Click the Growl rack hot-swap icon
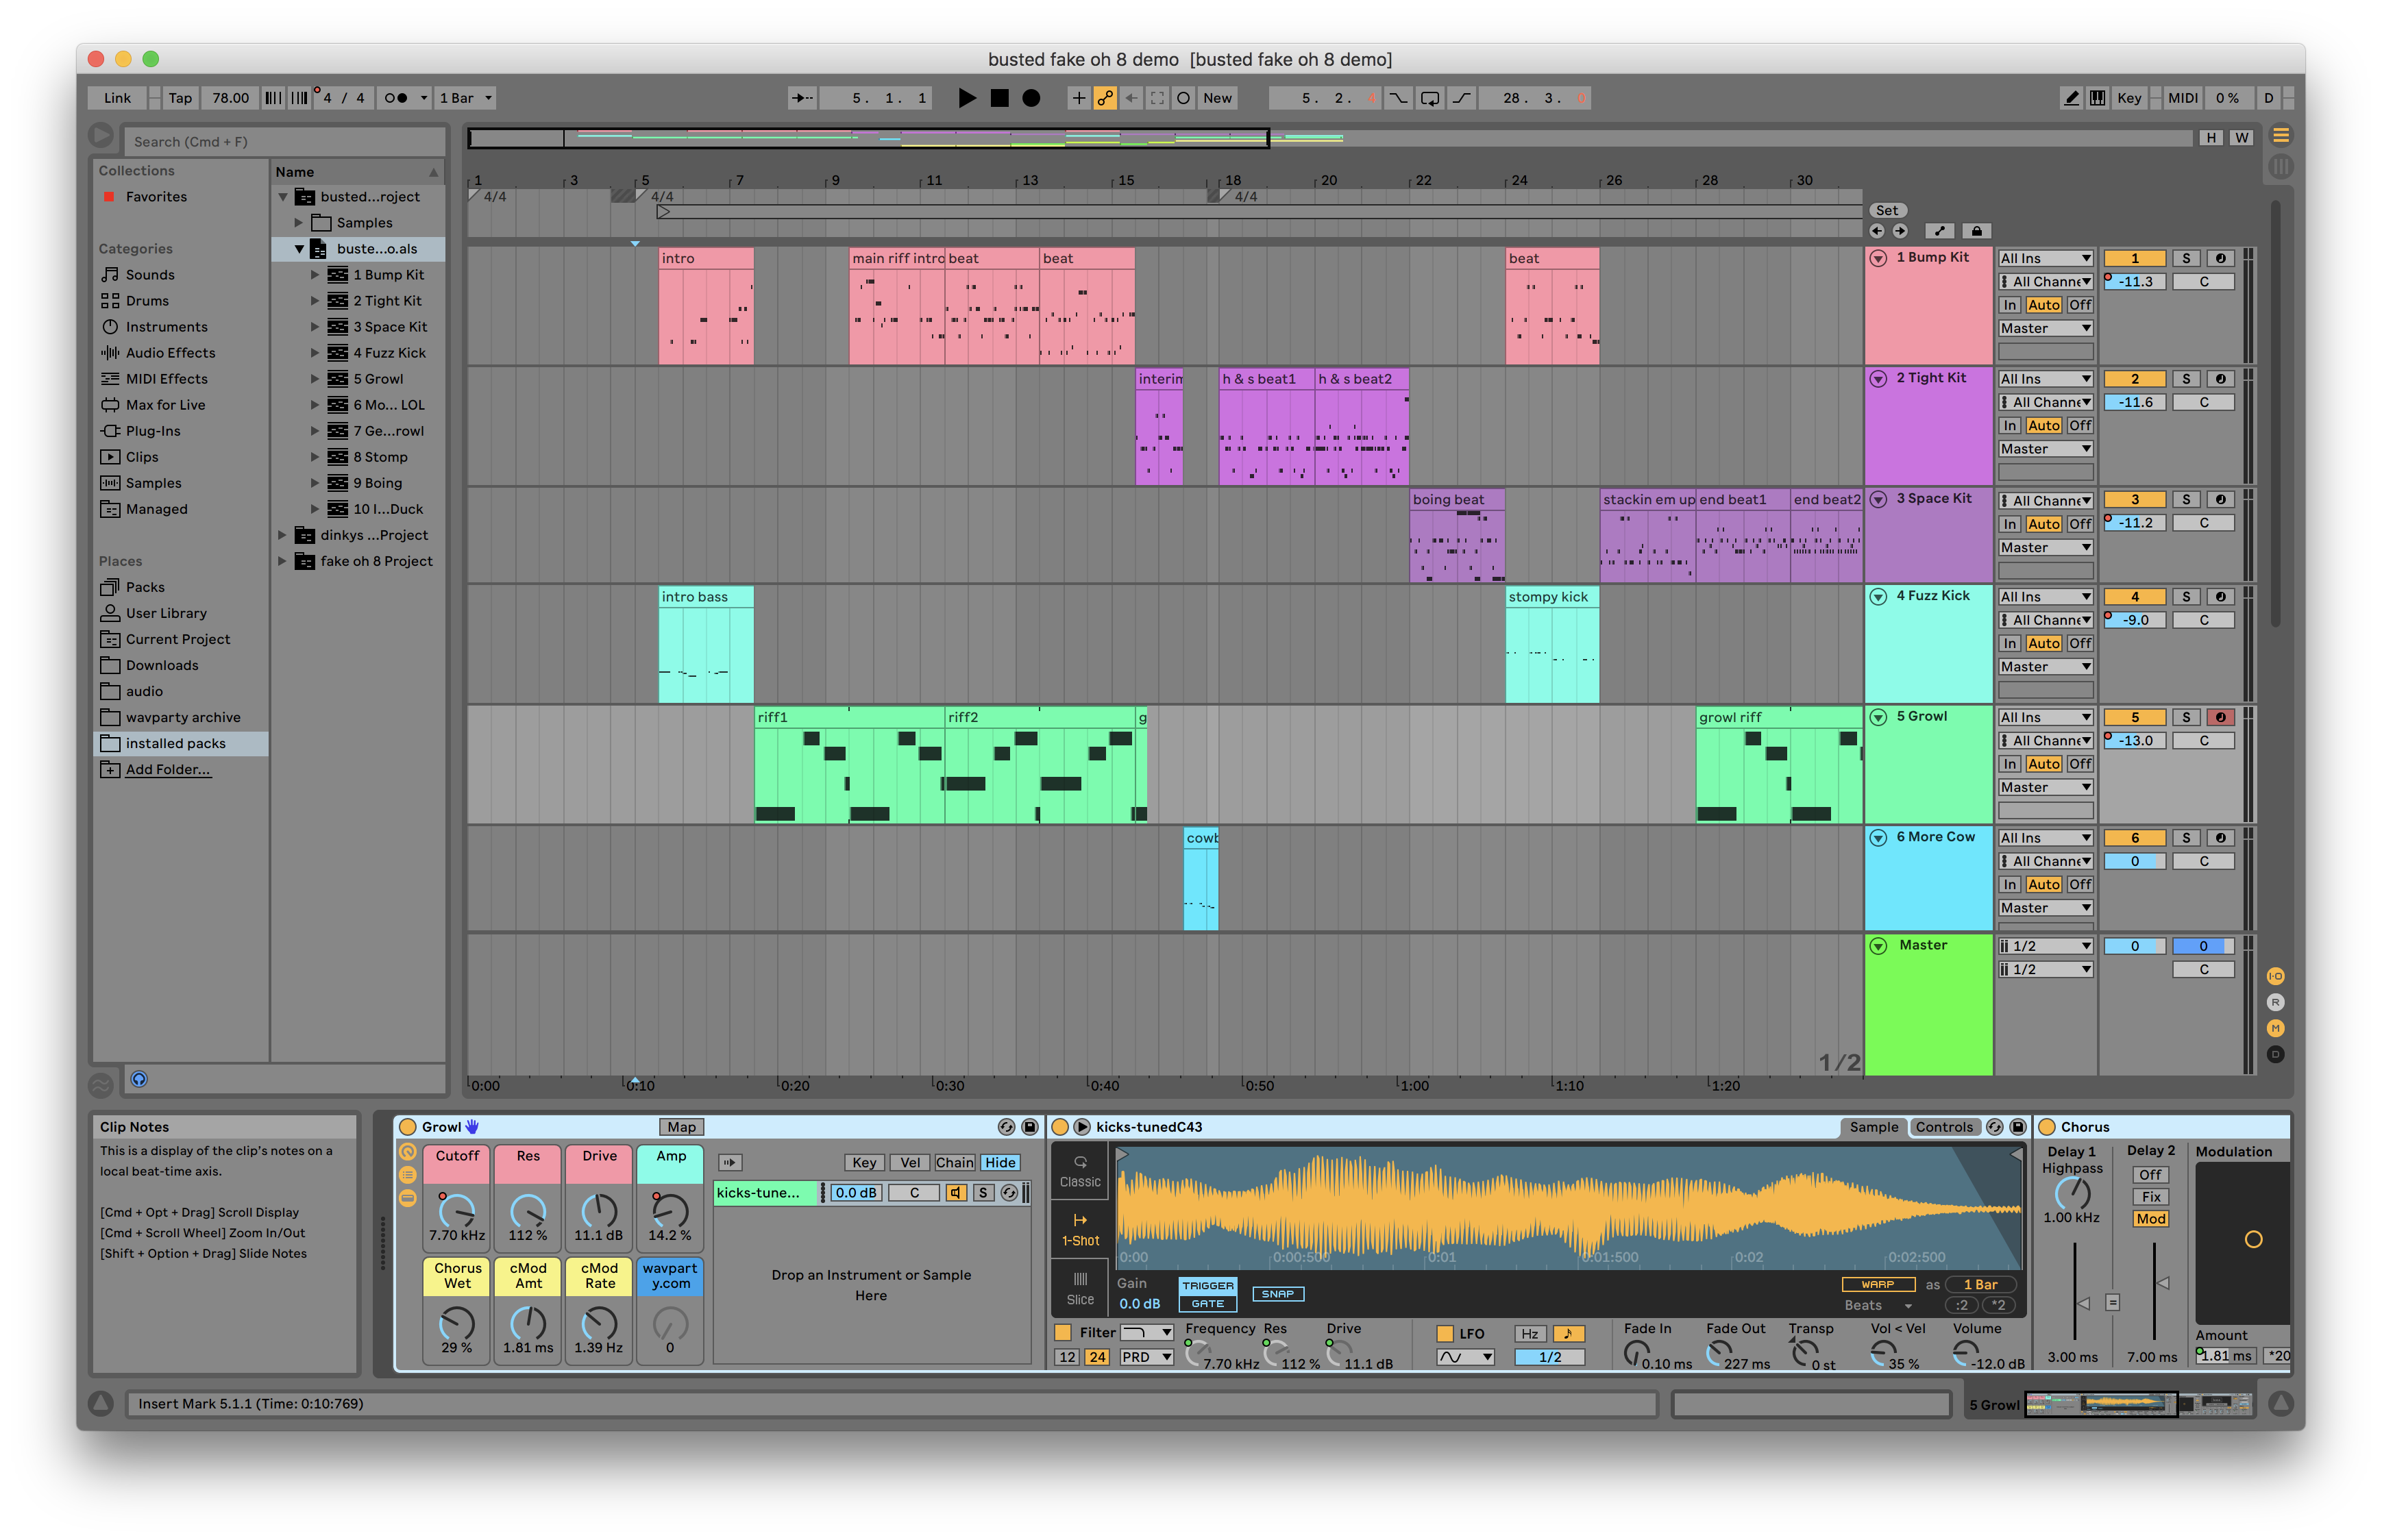The height and width of the screenshot is (1540, 2382). pos(1006,1127)
